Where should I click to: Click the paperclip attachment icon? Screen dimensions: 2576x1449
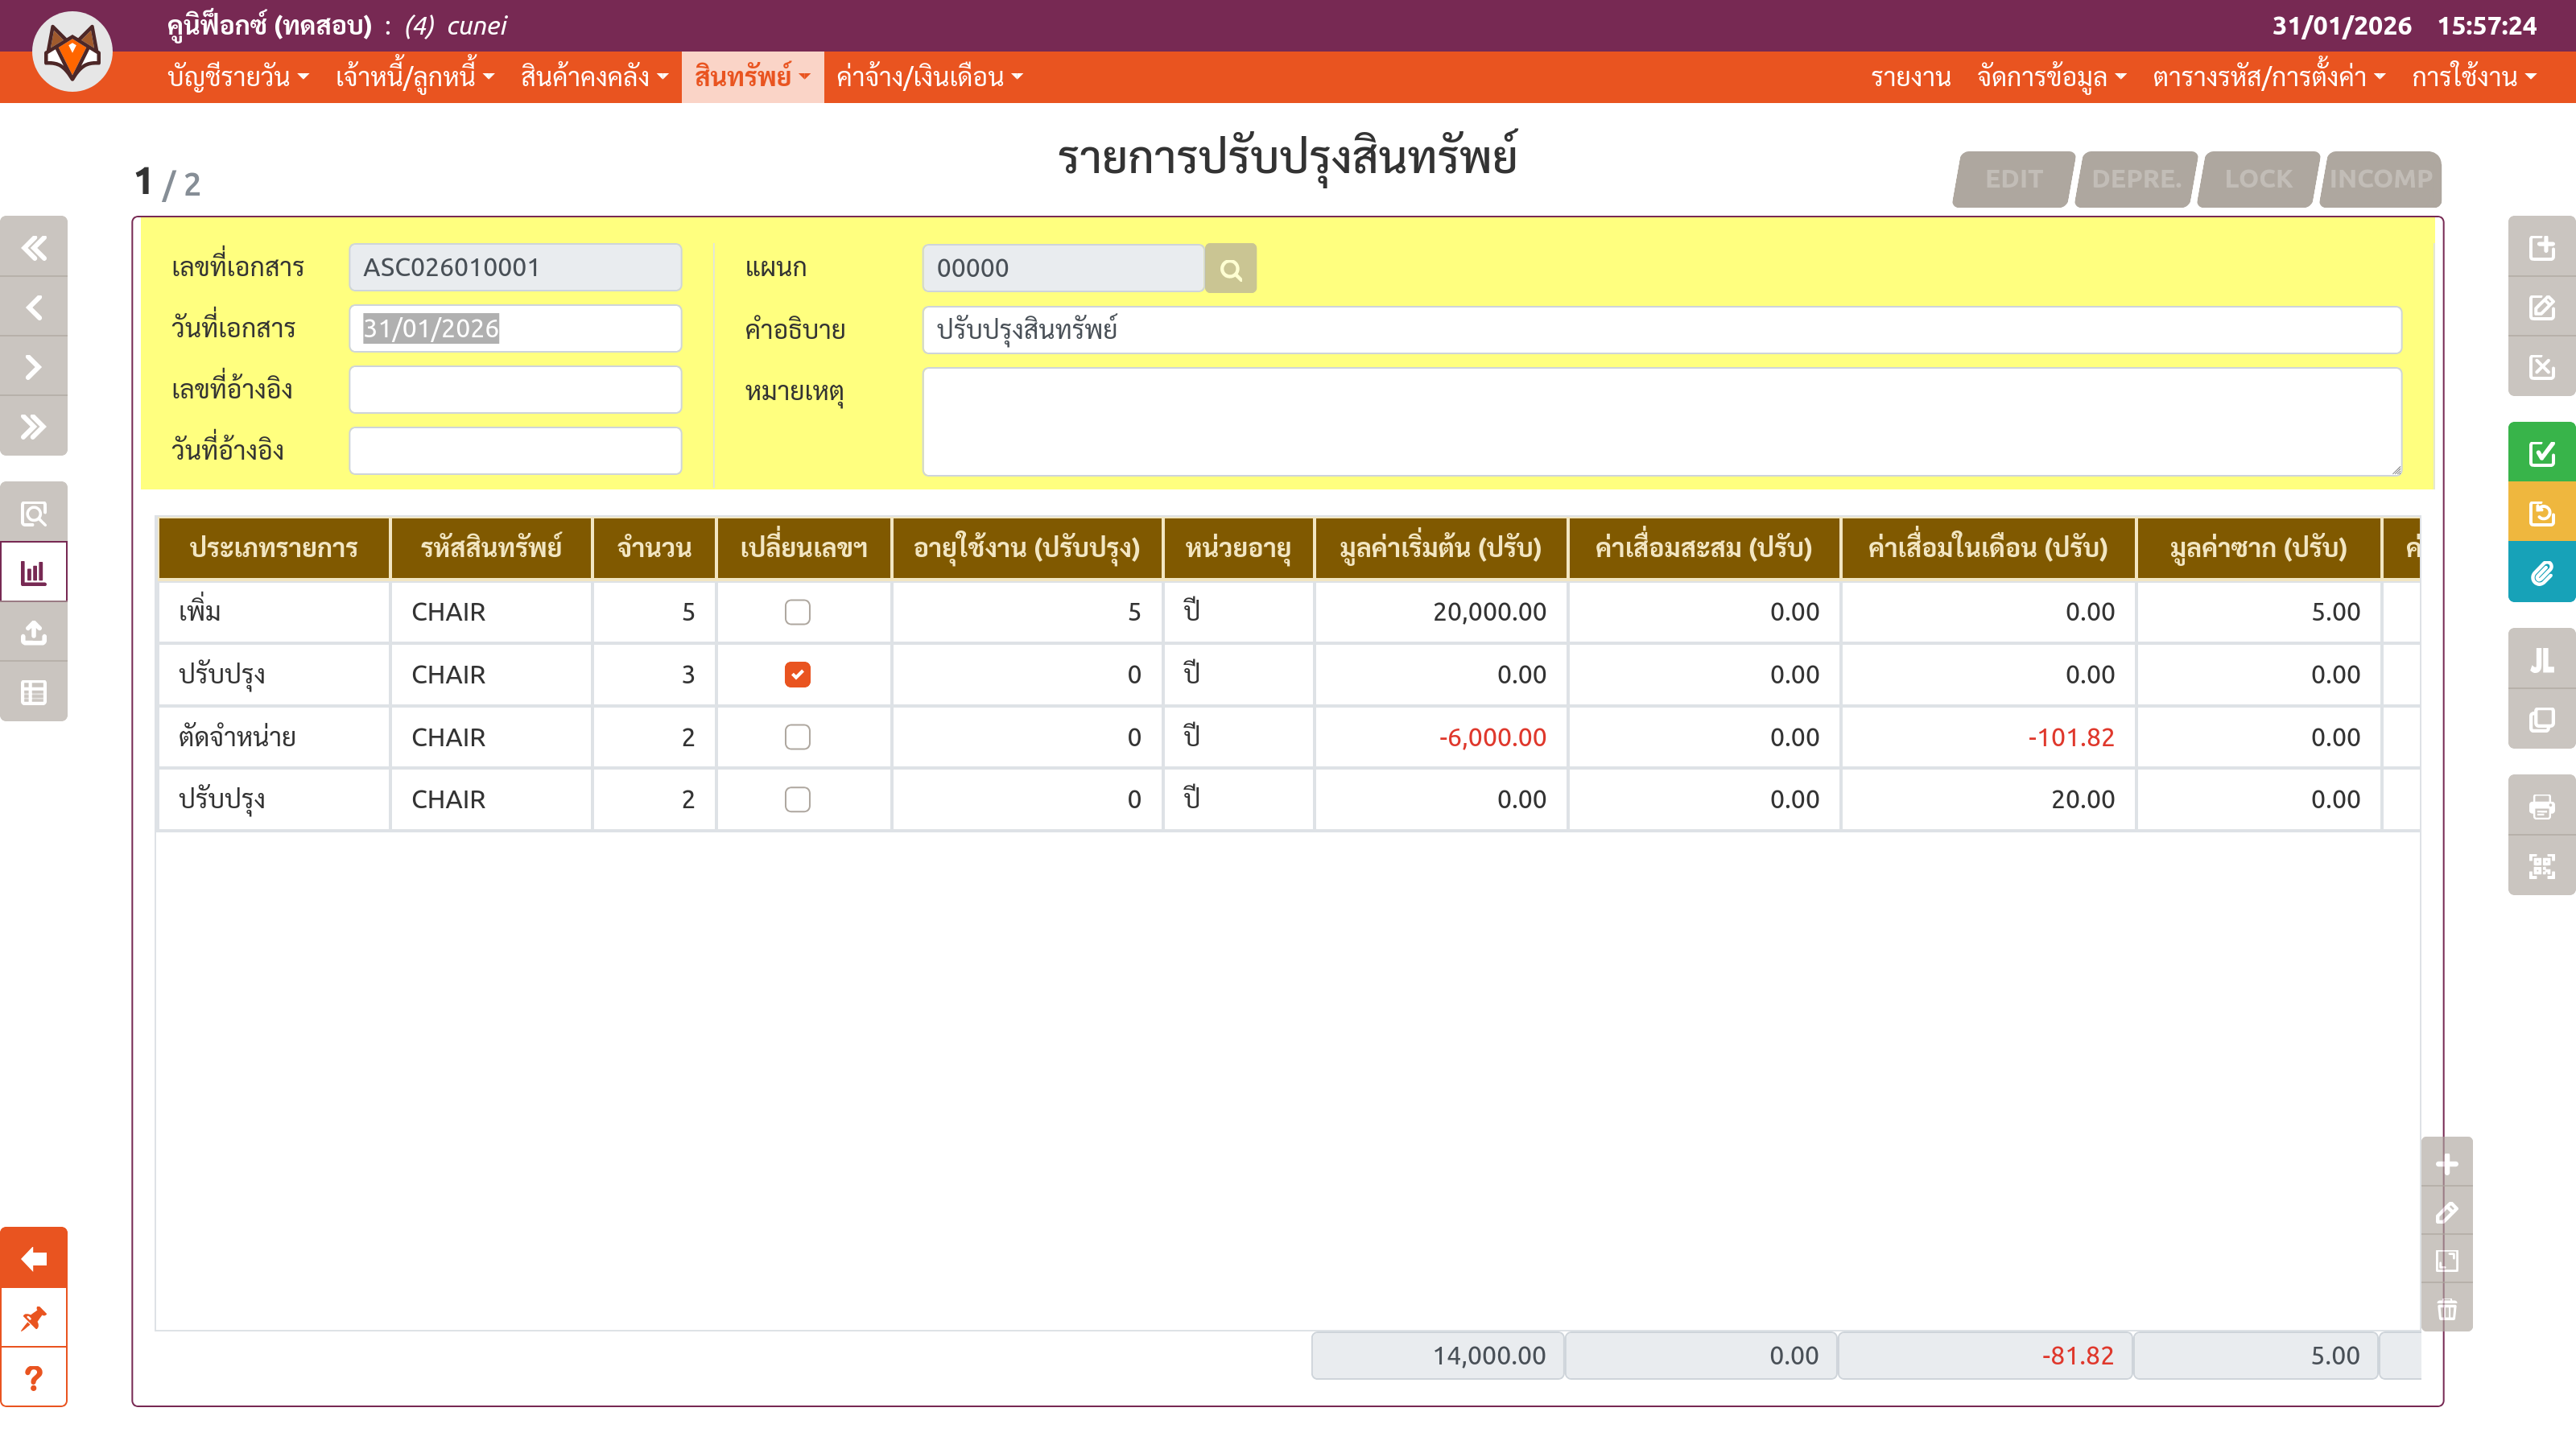coord(2541,573)
